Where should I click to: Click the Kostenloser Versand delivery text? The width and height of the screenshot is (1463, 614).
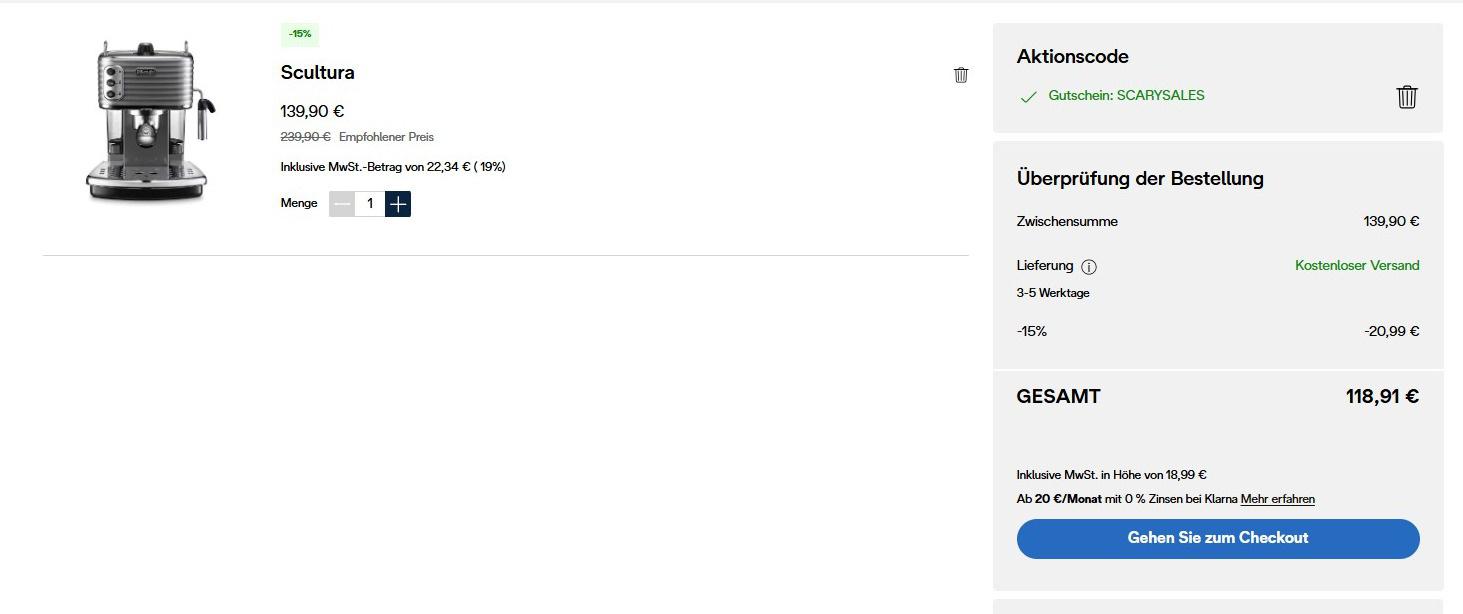(x=1356, y=265)
